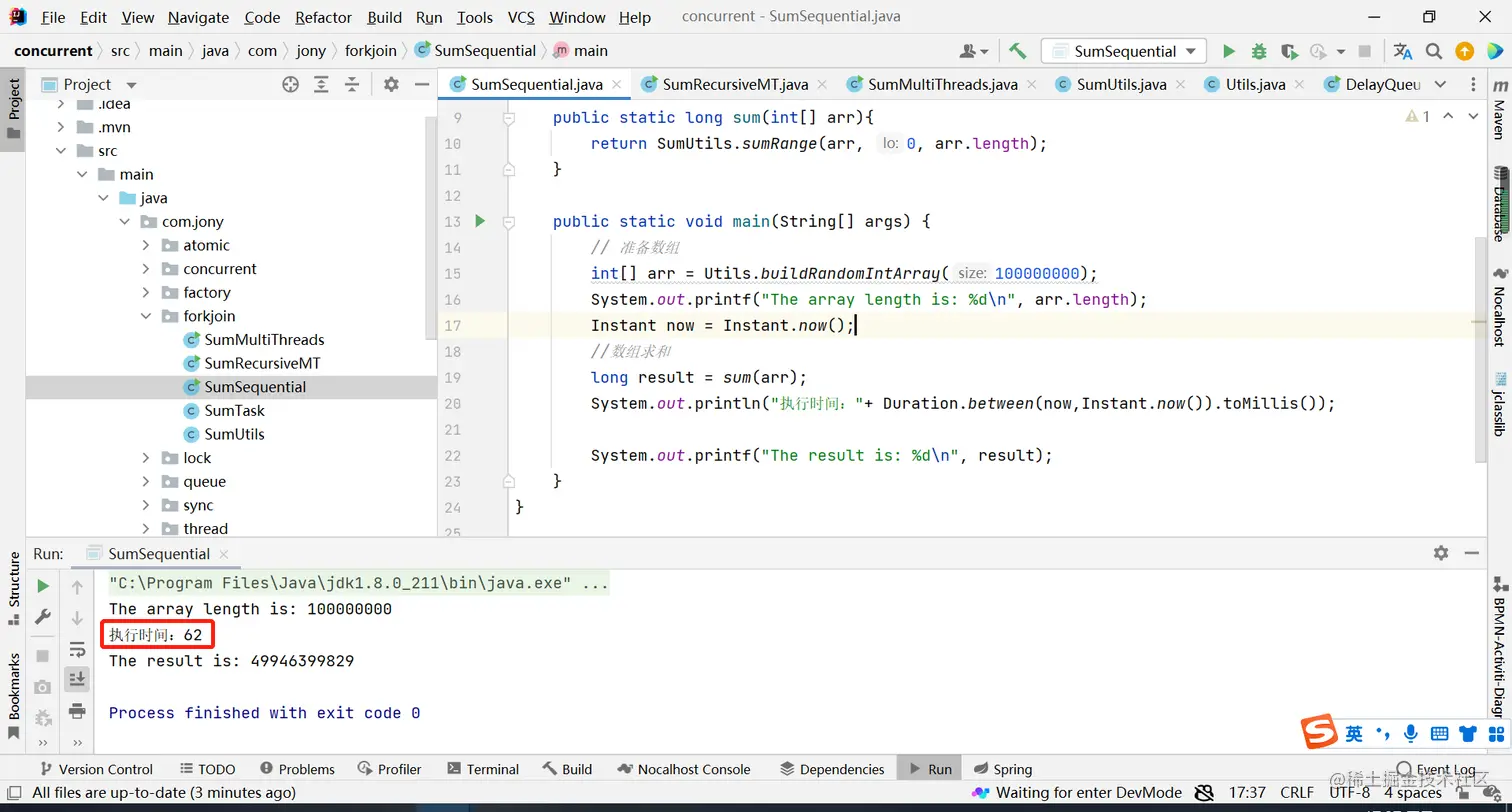
Task: Expand all in the Project panel toolbar
Action: [x=322, y=85]
